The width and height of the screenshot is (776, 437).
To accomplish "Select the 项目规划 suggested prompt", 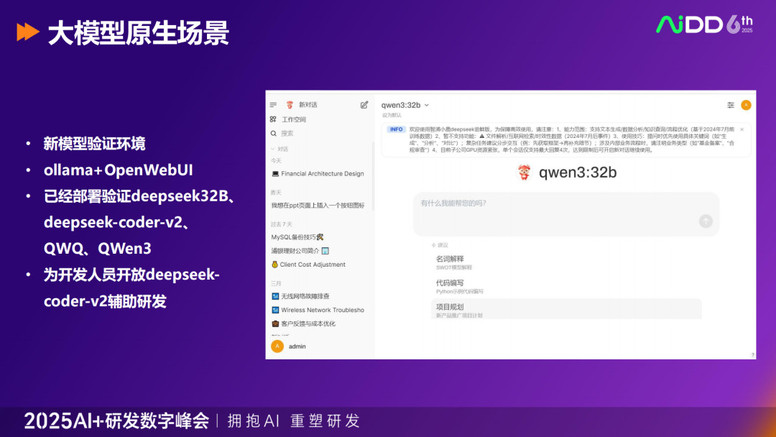I will (x=566, y=309).
